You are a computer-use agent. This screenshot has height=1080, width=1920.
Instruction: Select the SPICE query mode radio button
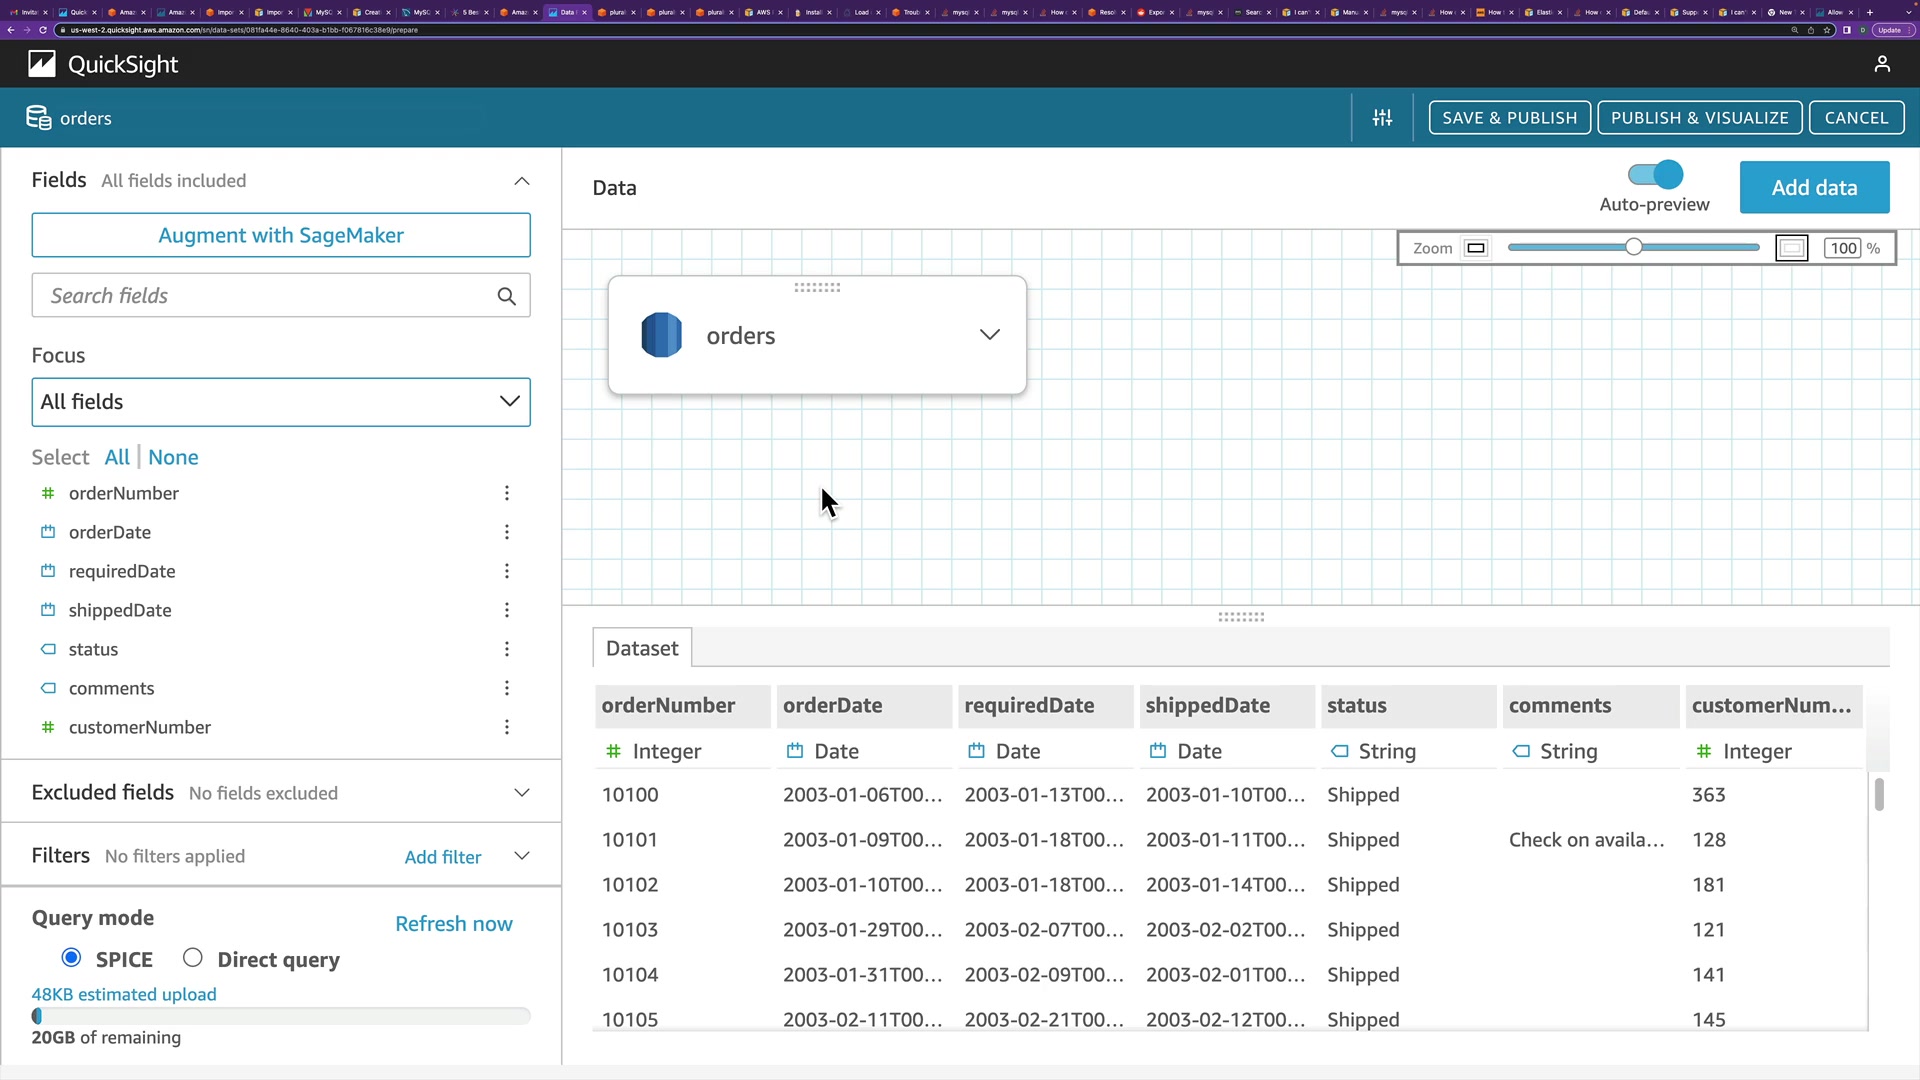click(x=71, y=958)
